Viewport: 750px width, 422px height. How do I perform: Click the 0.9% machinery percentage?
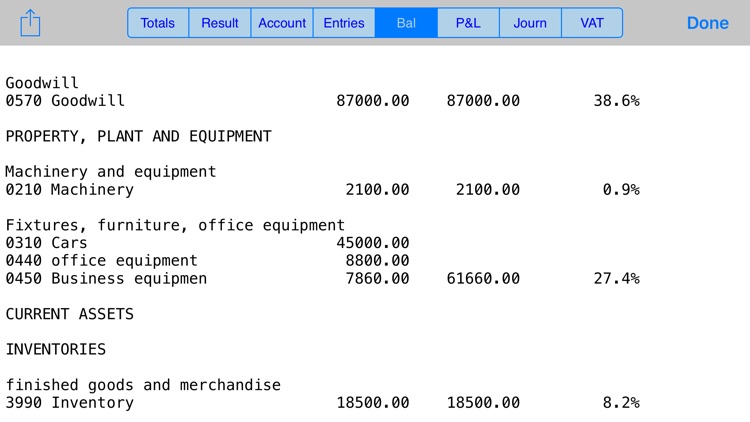(621, 190)
